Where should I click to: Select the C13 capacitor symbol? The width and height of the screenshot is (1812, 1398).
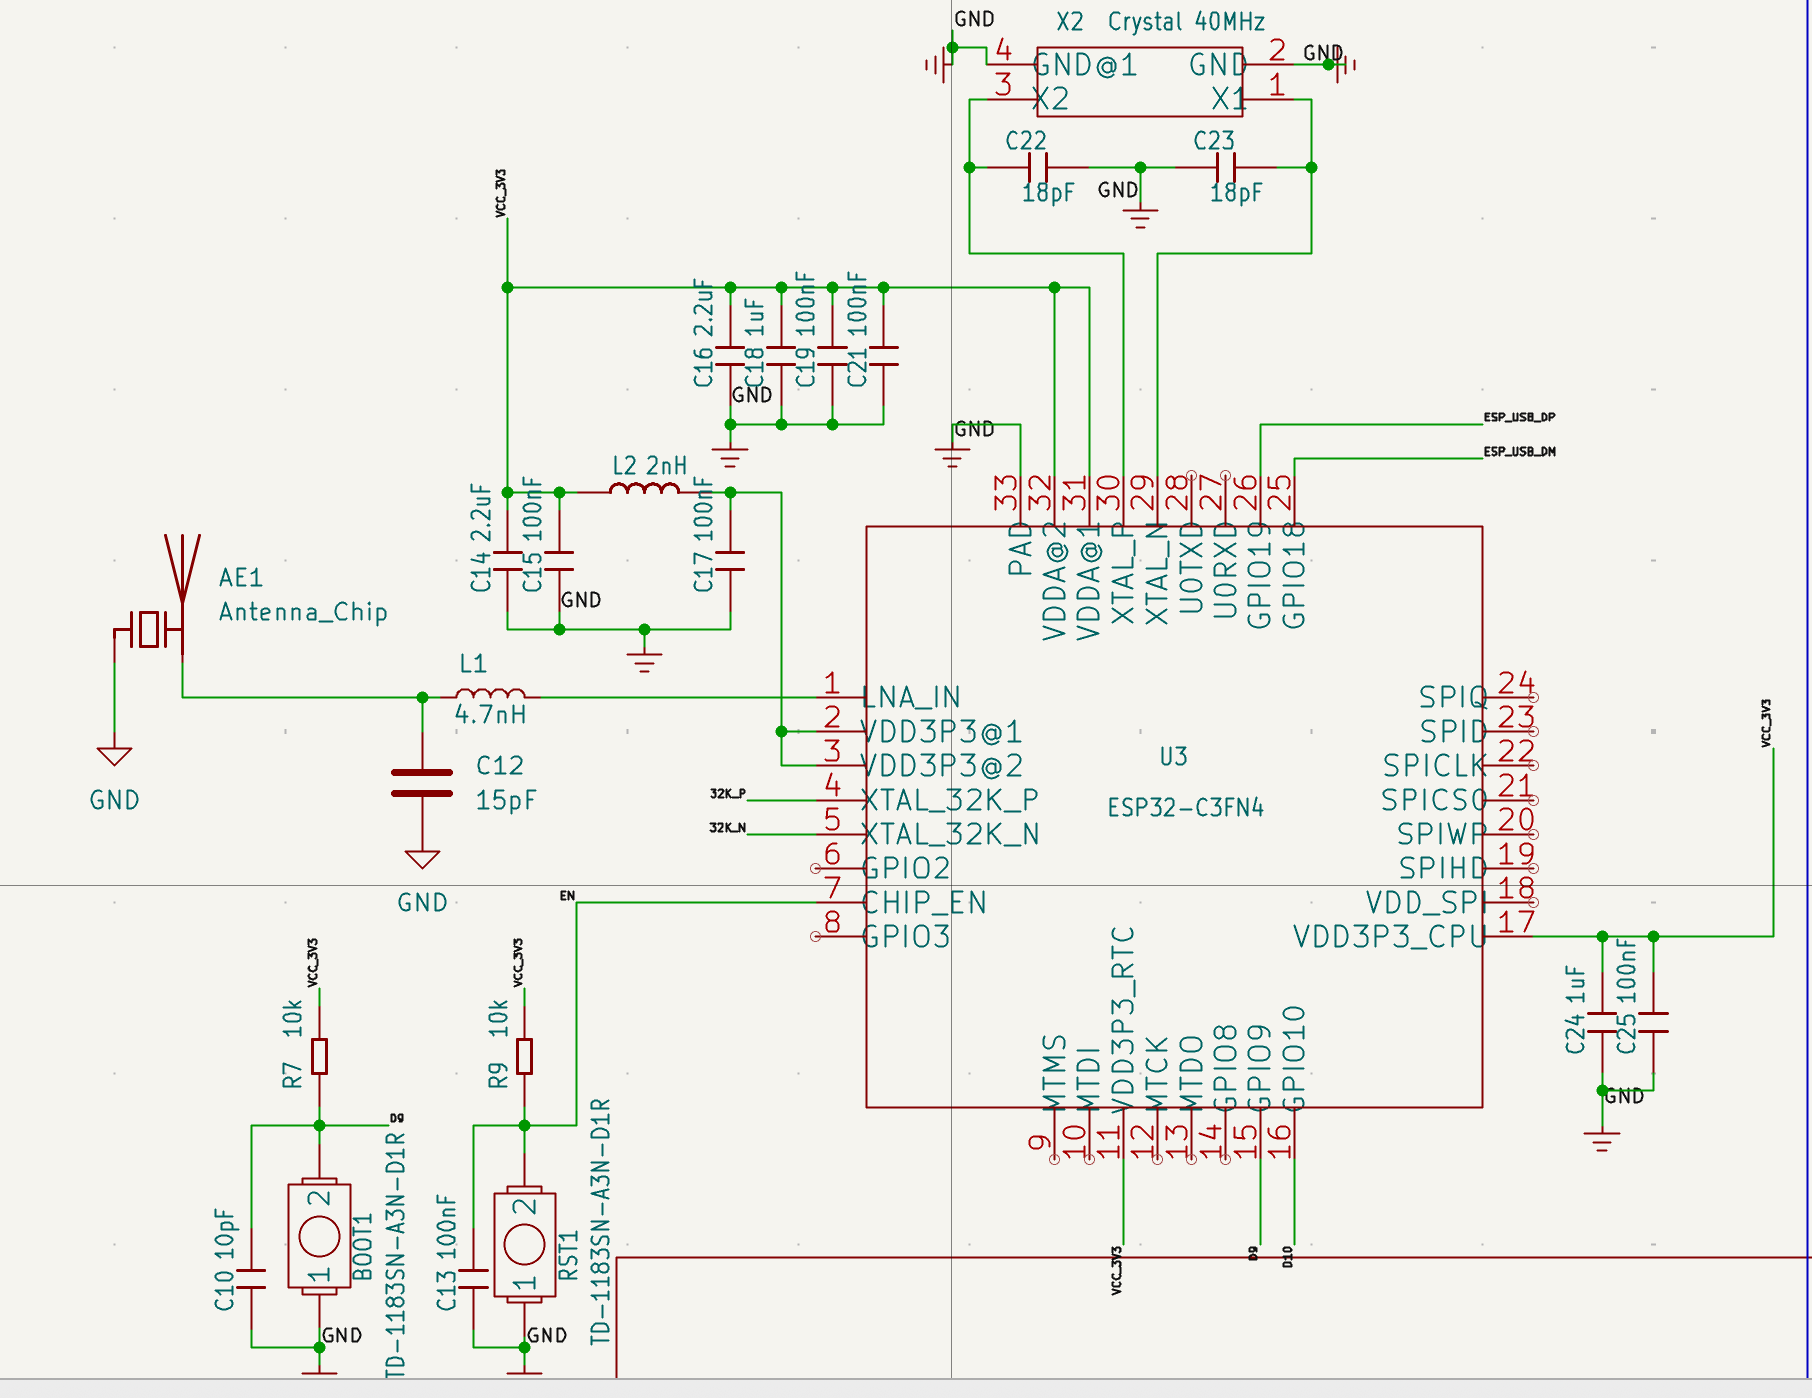(x=473, y=1279)
